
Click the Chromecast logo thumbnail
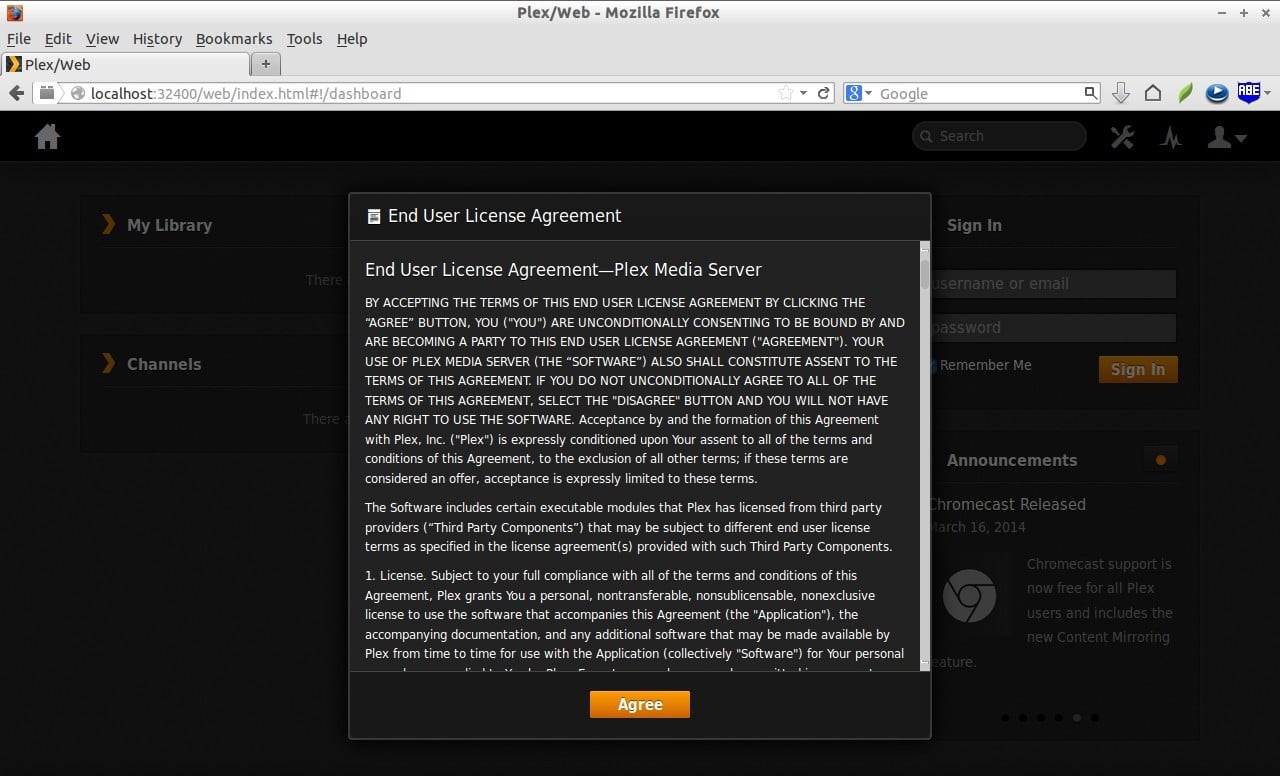[969, 596]
